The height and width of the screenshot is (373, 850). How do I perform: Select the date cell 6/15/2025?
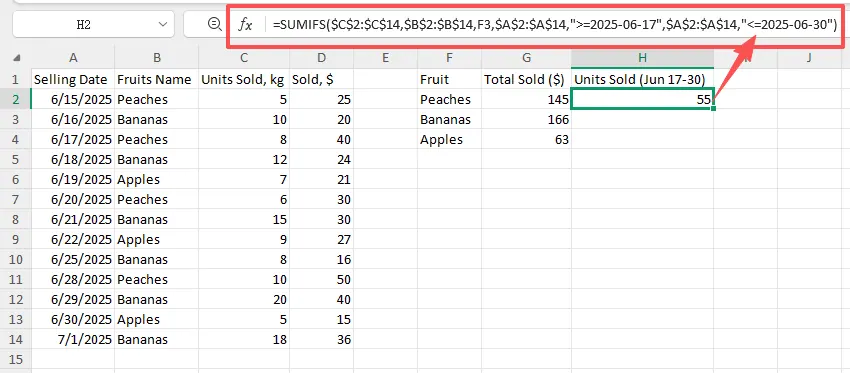coord(73,100)
